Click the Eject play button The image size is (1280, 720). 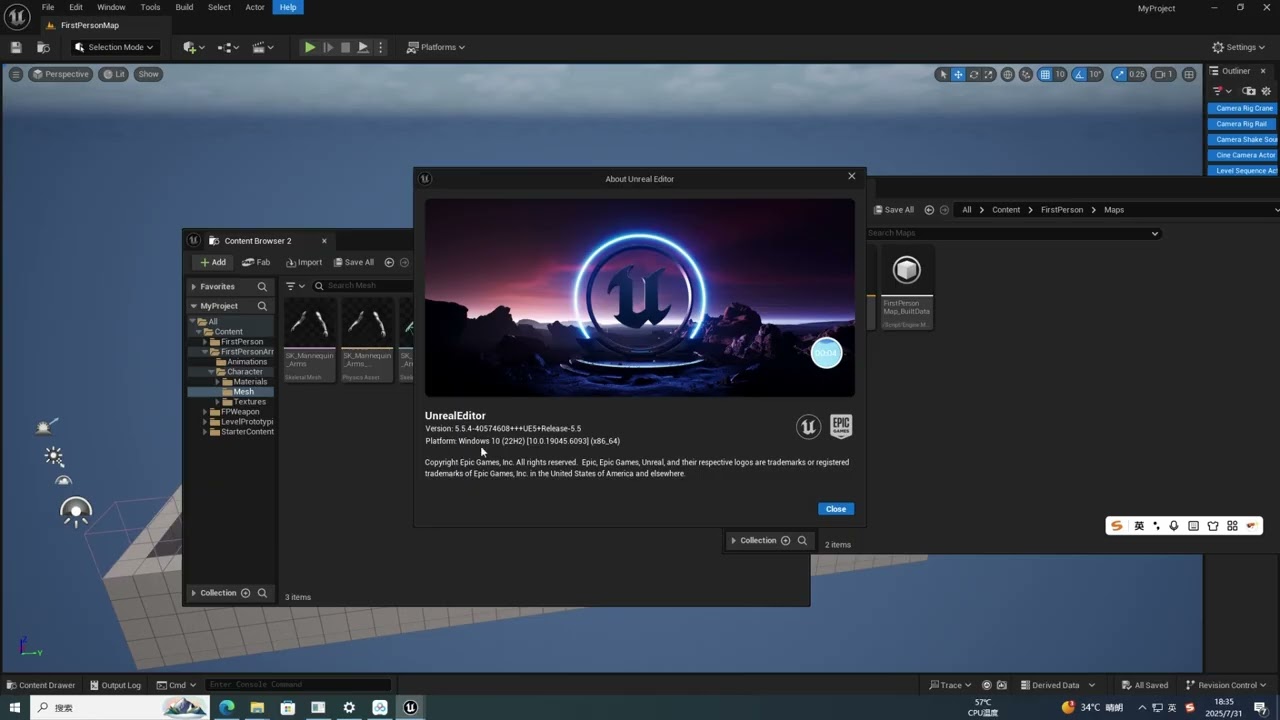click(x=363, y=47)
